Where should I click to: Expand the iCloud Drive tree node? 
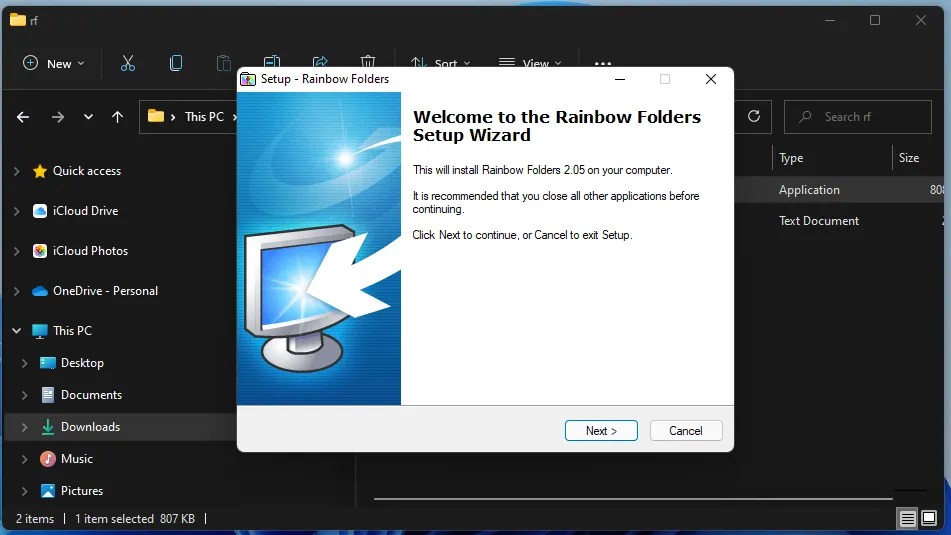[x=17, y=211]
